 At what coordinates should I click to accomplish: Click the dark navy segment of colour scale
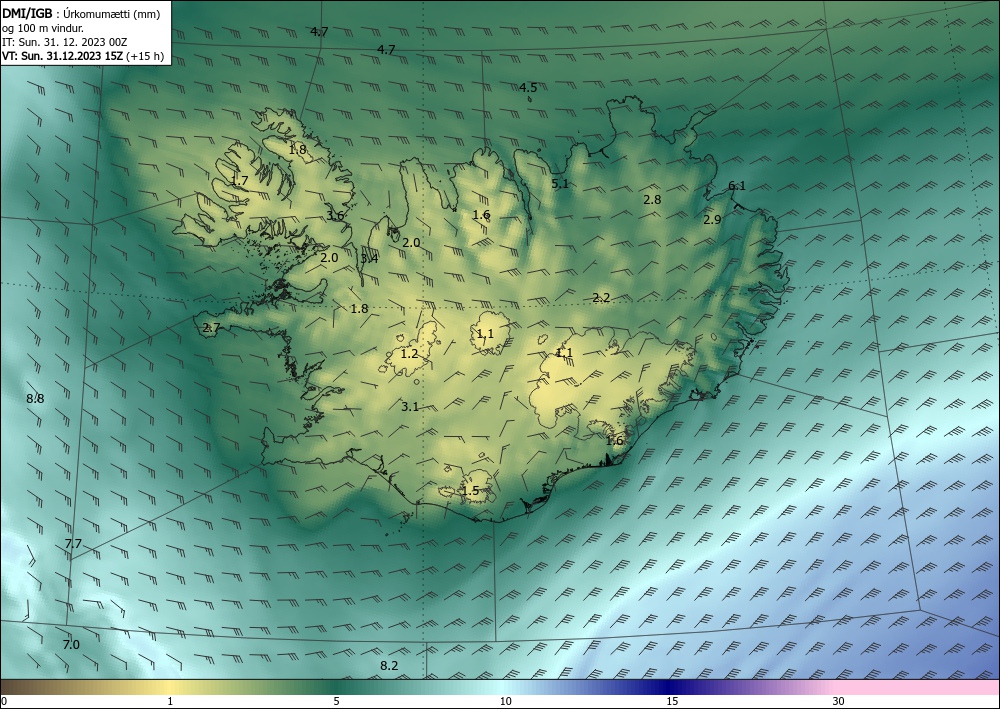click(666, 687)
